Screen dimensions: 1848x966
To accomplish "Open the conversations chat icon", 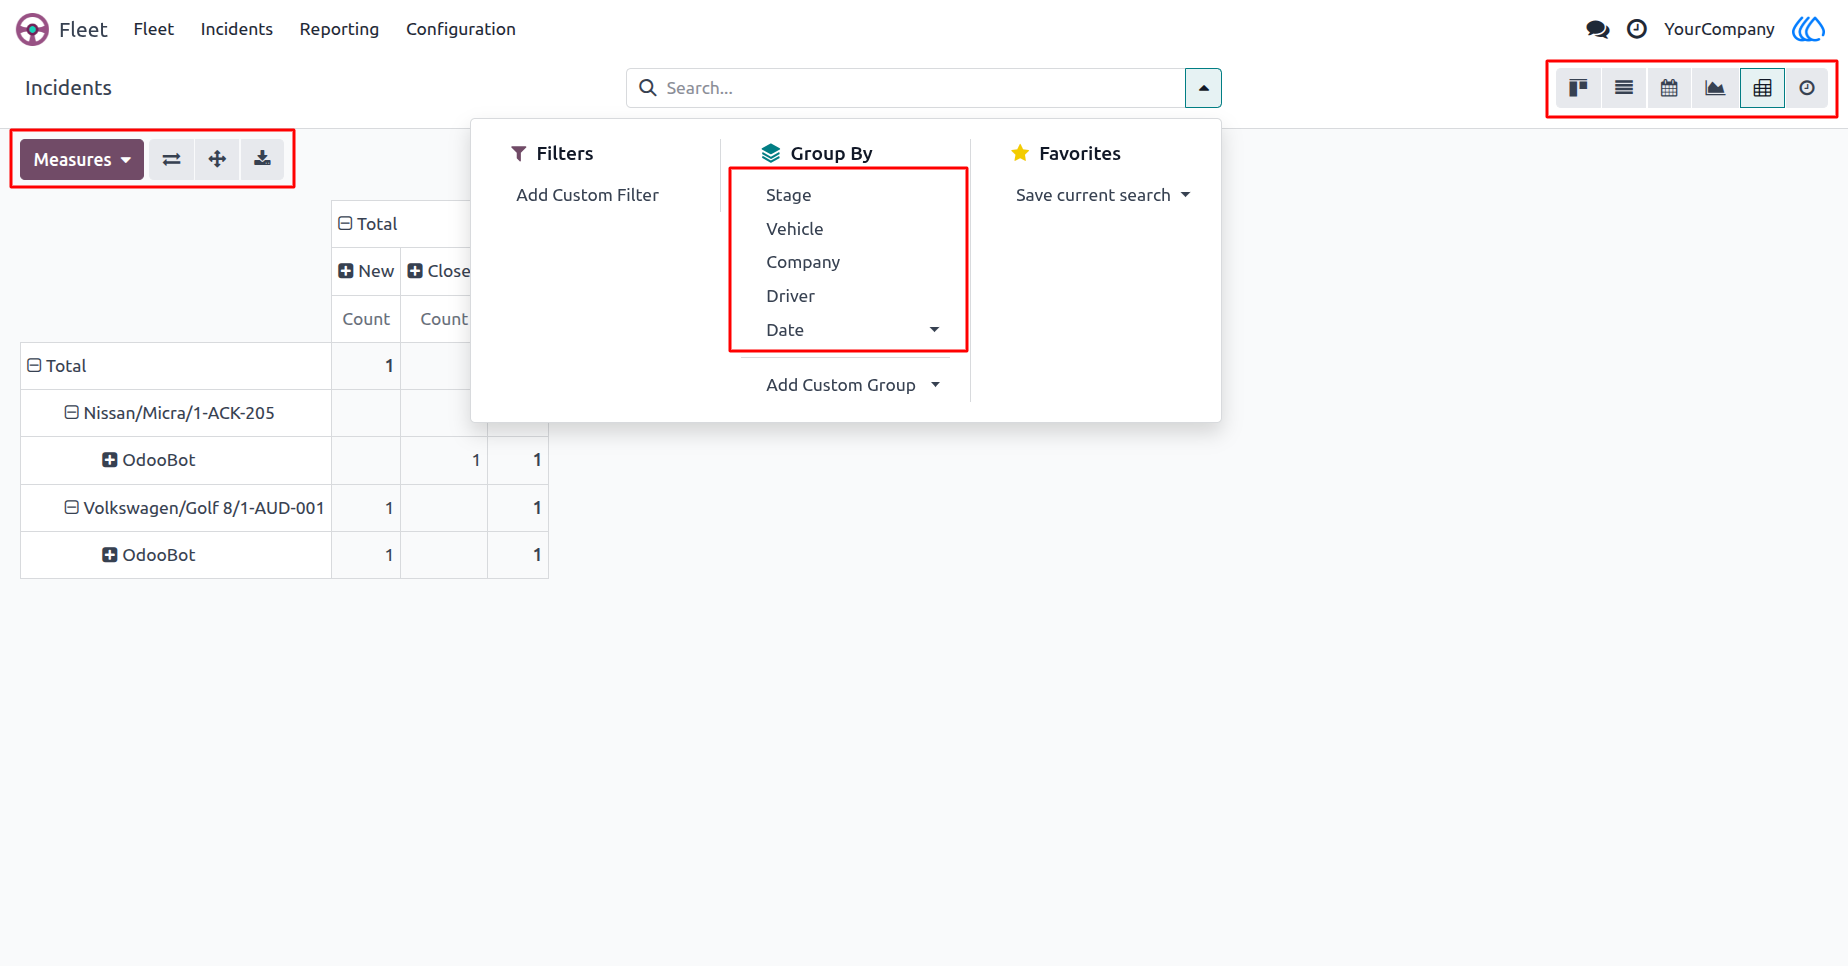I will pyautogui.click(x=1598, y=29).
